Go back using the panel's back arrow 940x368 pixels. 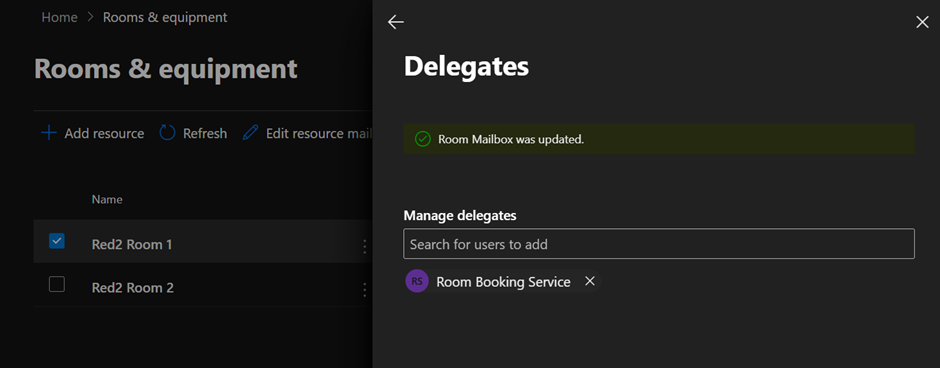396,22
